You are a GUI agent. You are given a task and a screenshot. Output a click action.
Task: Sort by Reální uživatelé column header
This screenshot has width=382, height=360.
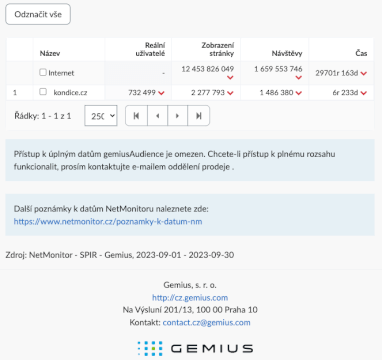coord(150,49)
